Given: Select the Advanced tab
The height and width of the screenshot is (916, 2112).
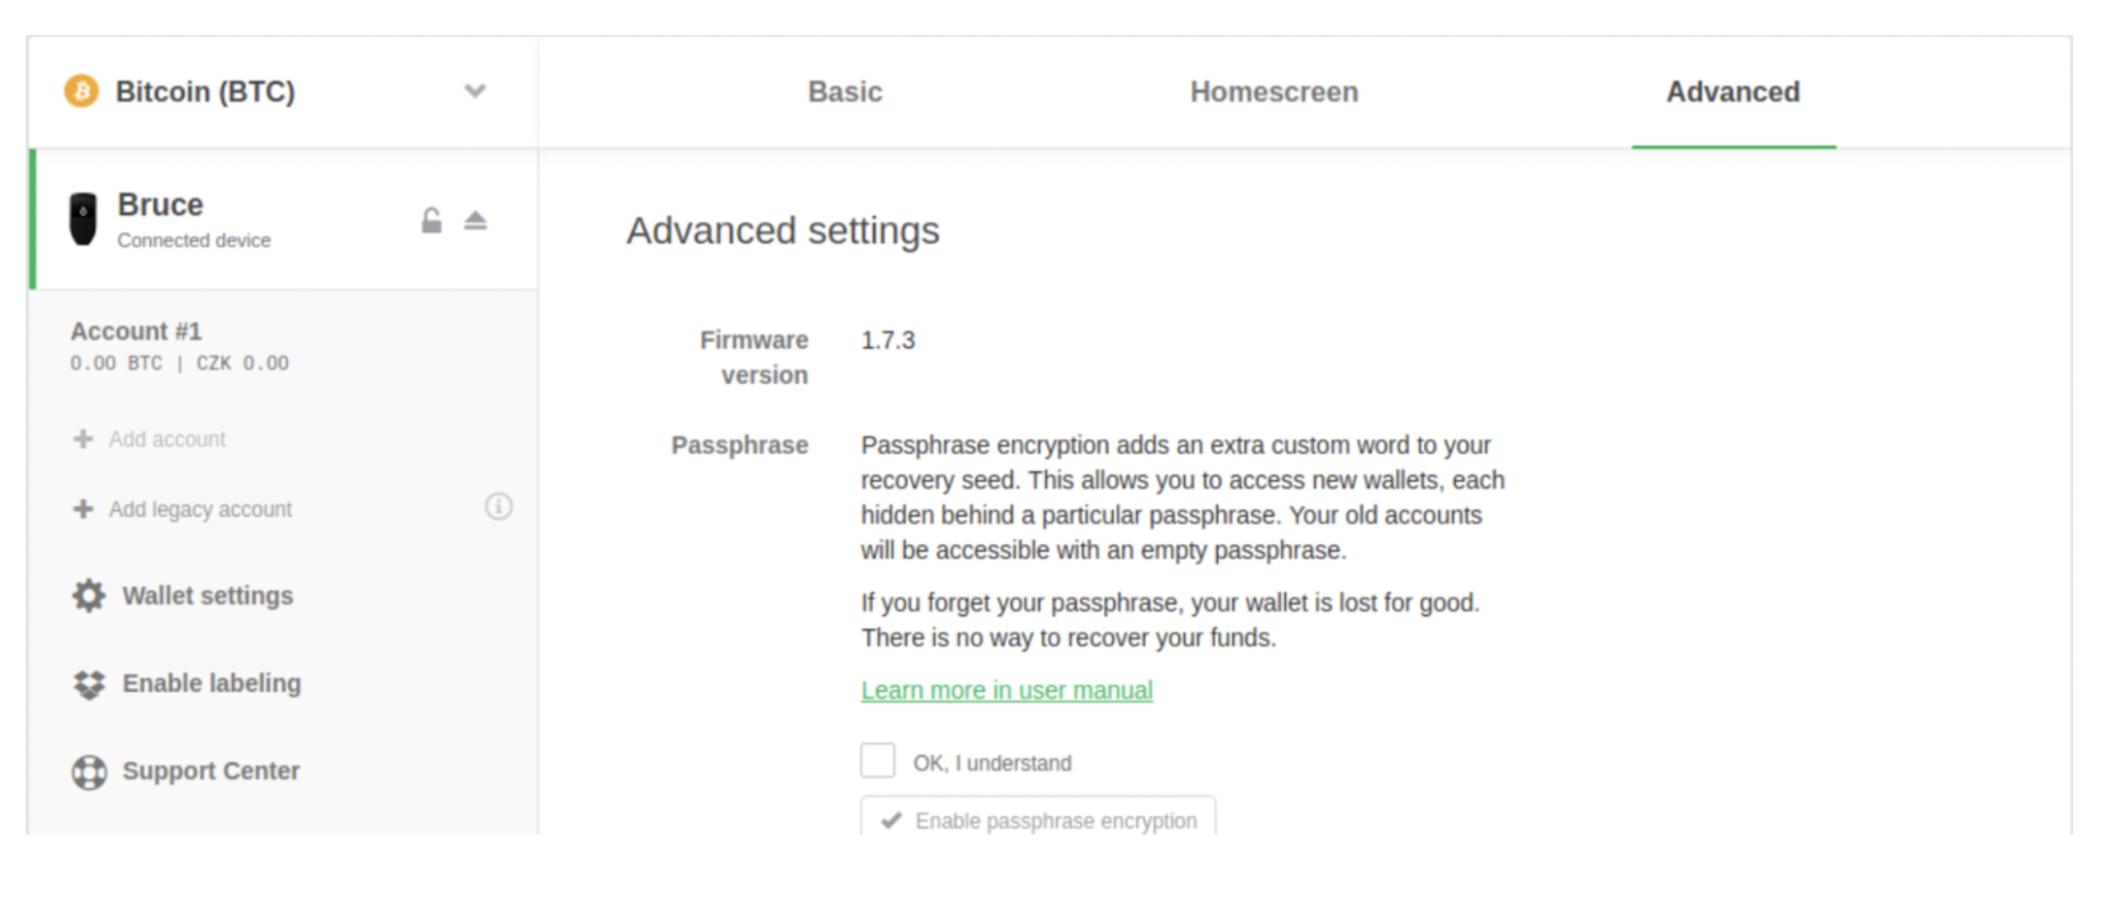Looking at the screenshot, I should [x=1732, y=92].
